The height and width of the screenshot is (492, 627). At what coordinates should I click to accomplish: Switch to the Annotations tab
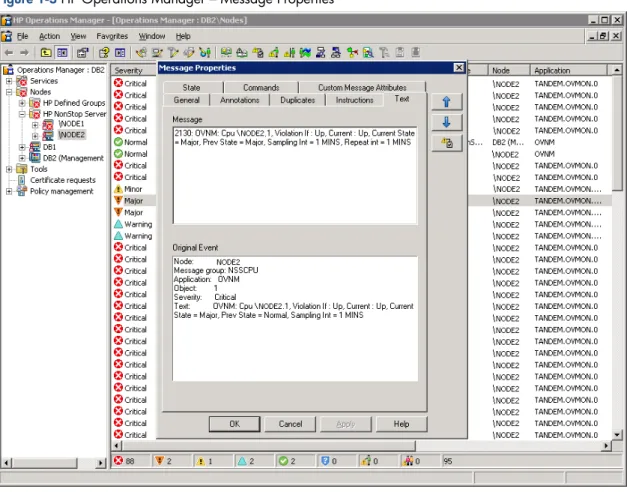tap(240, 100)
